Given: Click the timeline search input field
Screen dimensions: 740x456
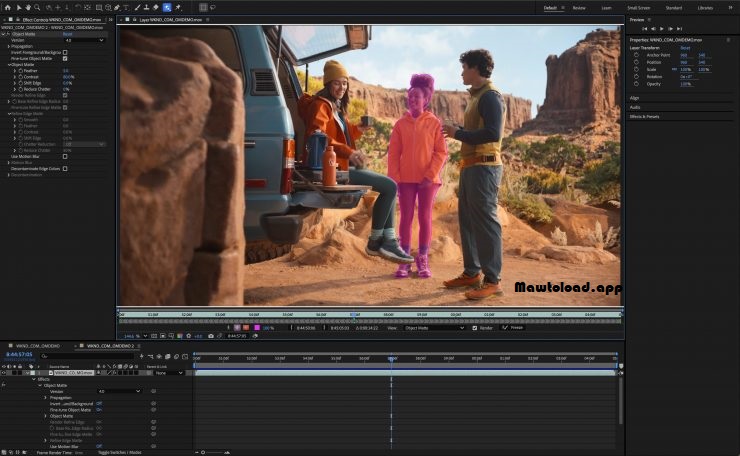Looking at the screenshot, I should (88, 356).
